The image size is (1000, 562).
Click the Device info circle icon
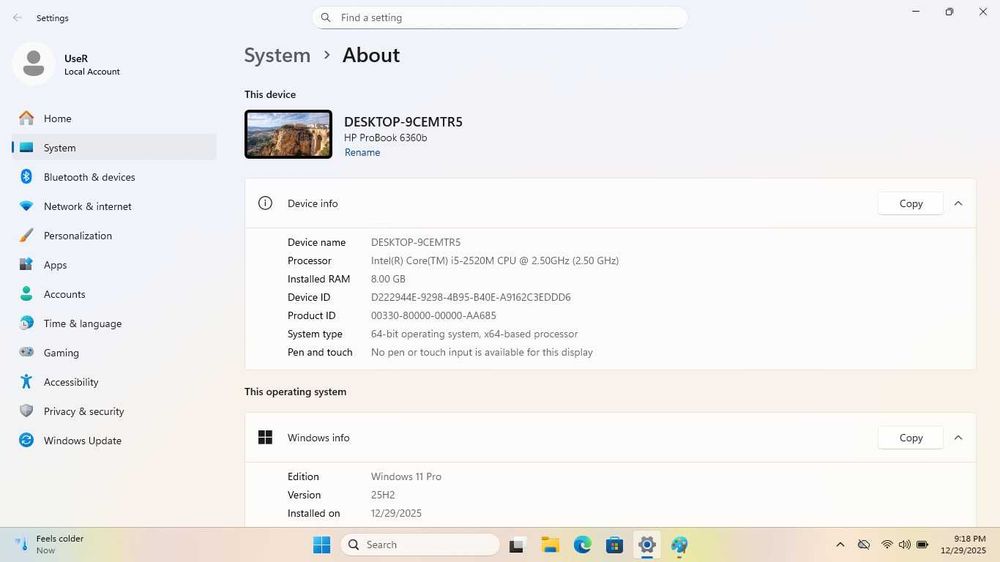(265, 203)
